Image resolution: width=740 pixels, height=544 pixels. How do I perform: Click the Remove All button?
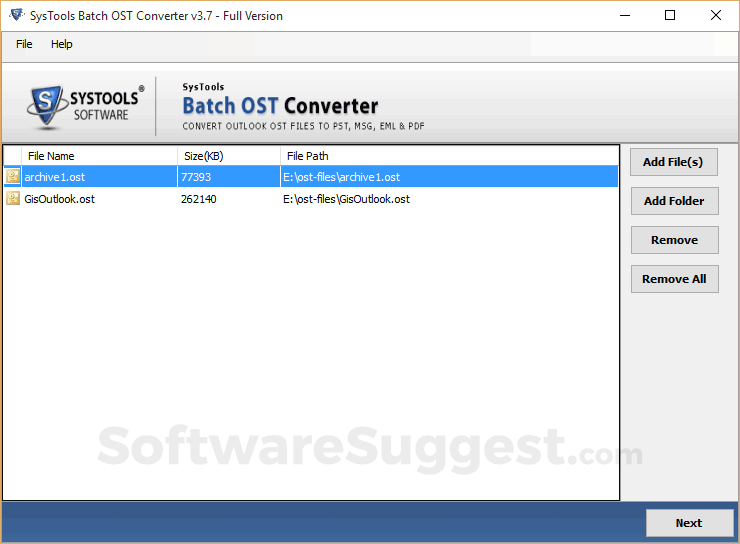(674, 279)
